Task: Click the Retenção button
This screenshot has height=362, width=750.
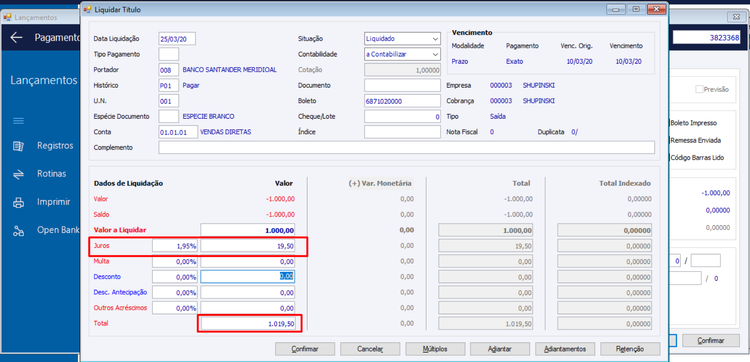Action: pos(630,349)
